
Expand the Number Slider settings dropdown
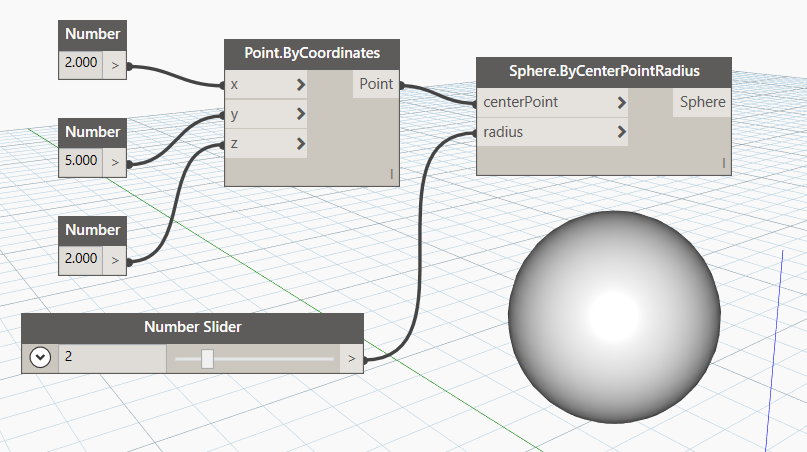point(40,357)
